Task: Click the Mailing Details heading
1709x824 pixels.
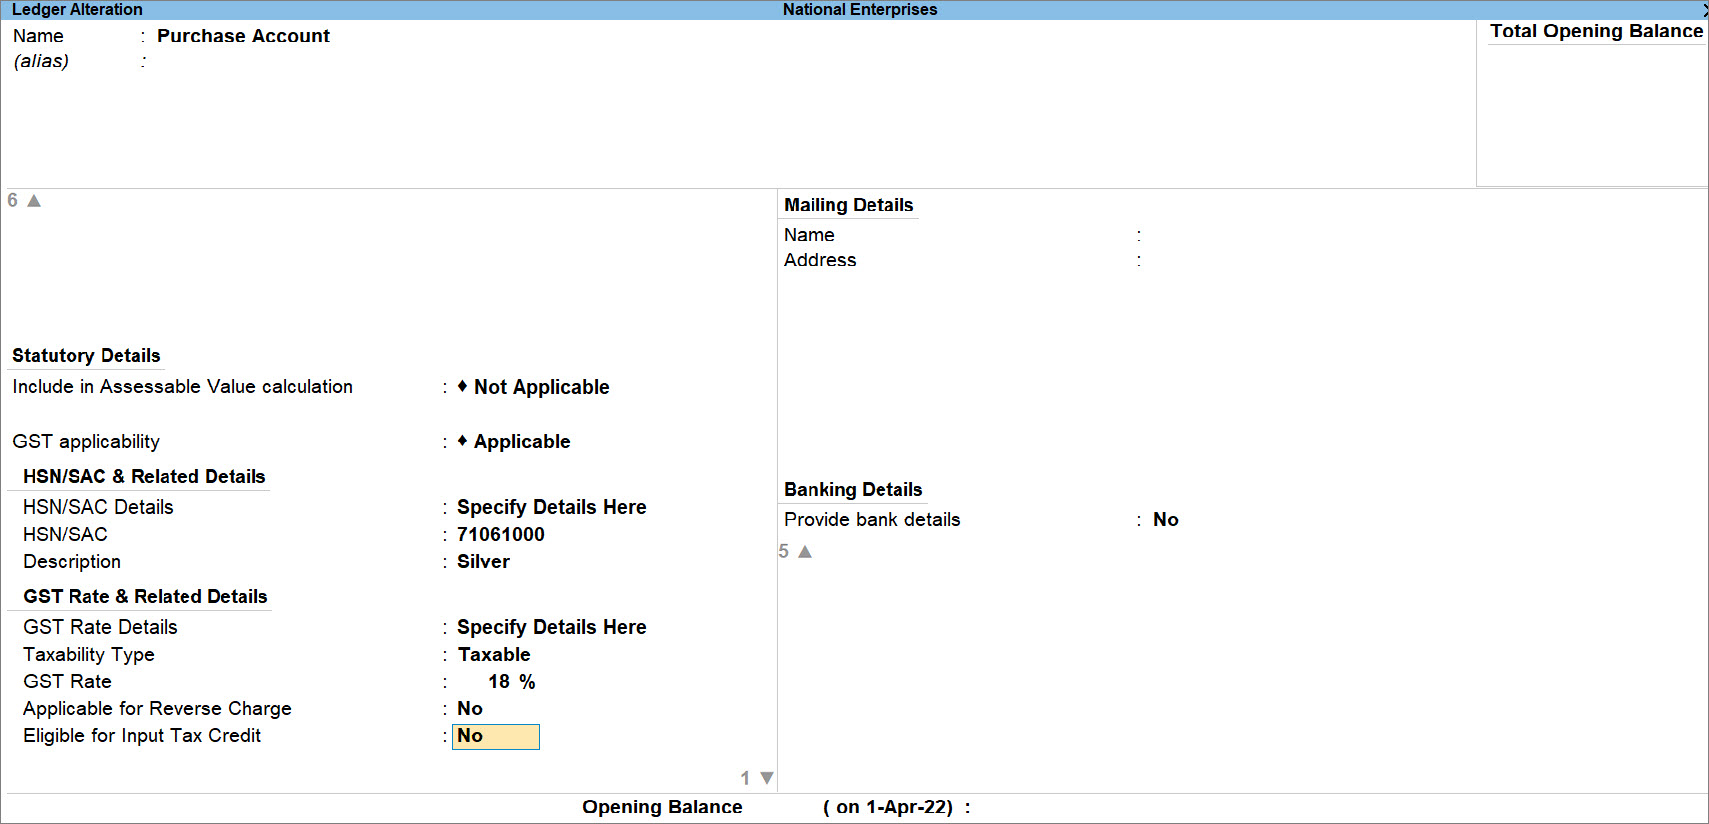Action: pyautogui.click(x=849, y=205)
